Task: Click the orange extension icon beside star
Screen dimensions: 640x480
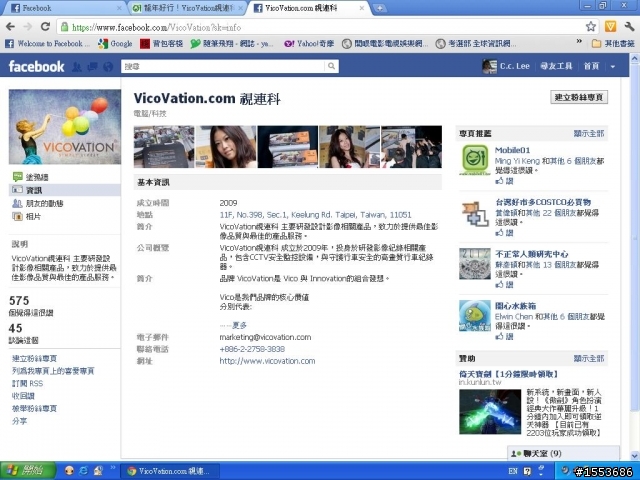Action: [x=610, y=27]
